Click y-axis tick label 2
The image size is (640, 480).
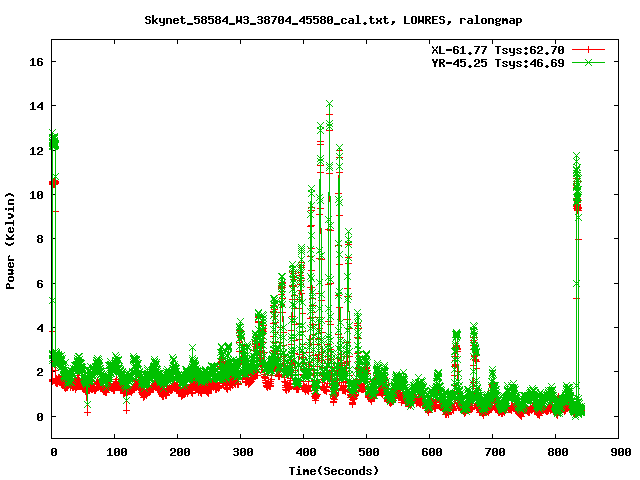[x=40, y=372]
